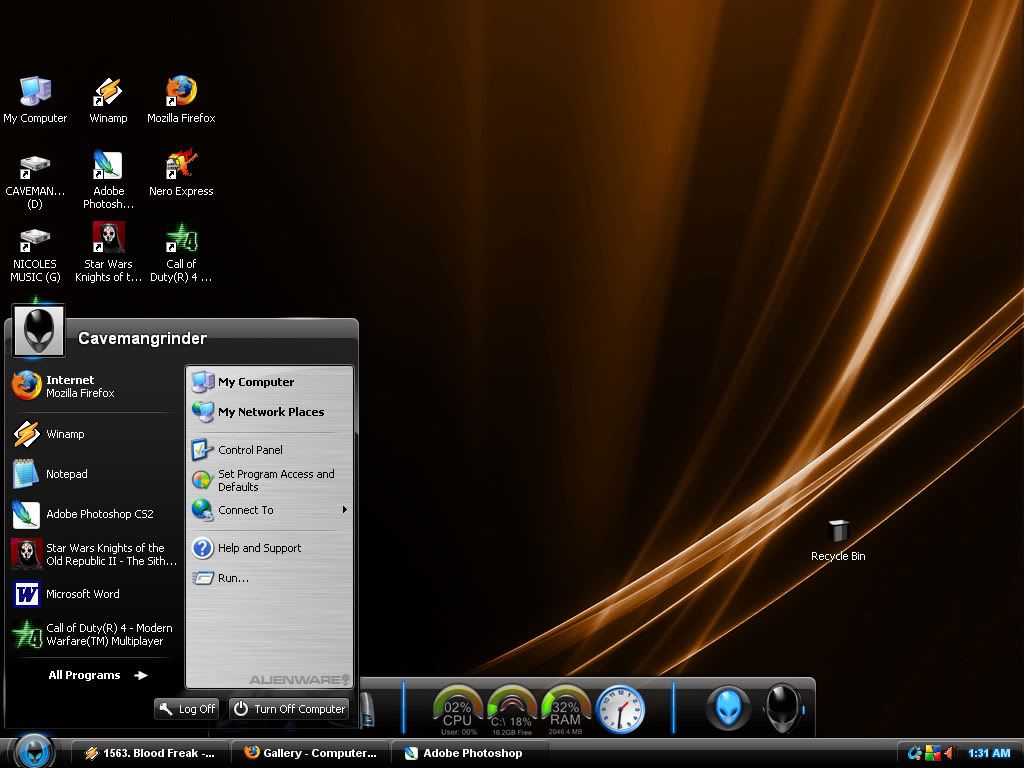
Task: Click the CPU usage gauge in the dock
Action: tap(457, 710)
